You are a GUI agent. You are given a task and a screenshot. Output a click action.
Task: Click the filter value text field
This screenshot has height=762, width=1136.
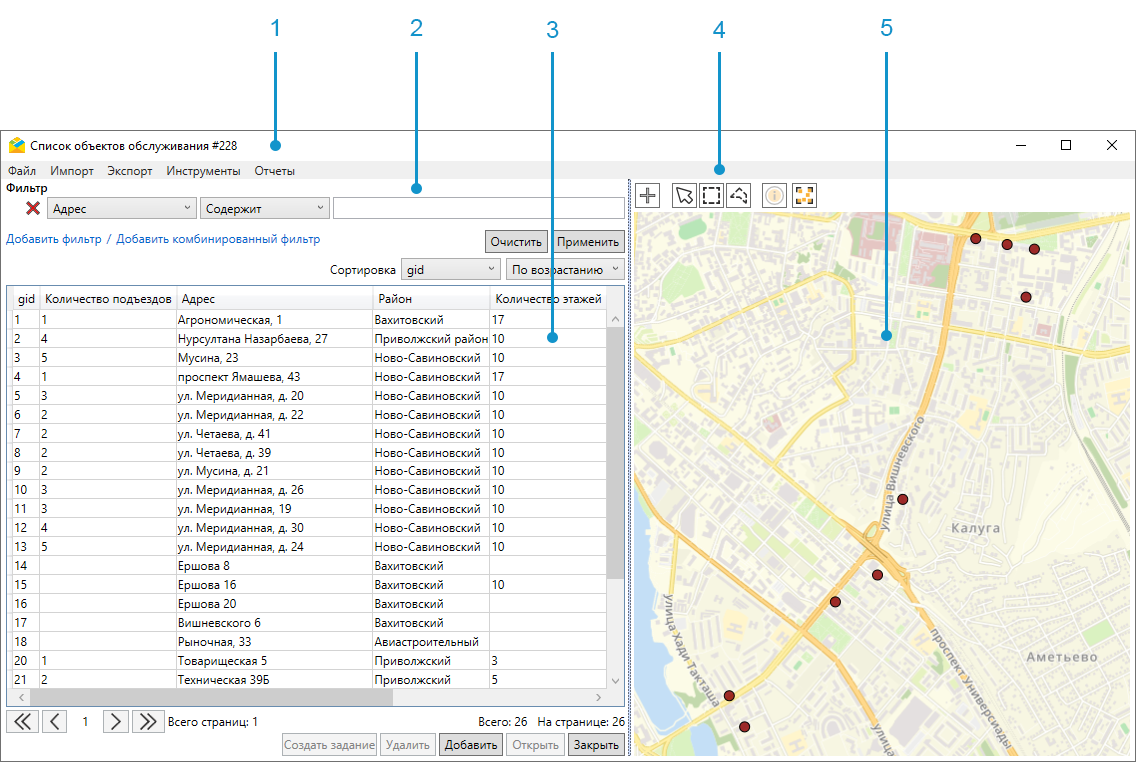(x=478, y=208)
